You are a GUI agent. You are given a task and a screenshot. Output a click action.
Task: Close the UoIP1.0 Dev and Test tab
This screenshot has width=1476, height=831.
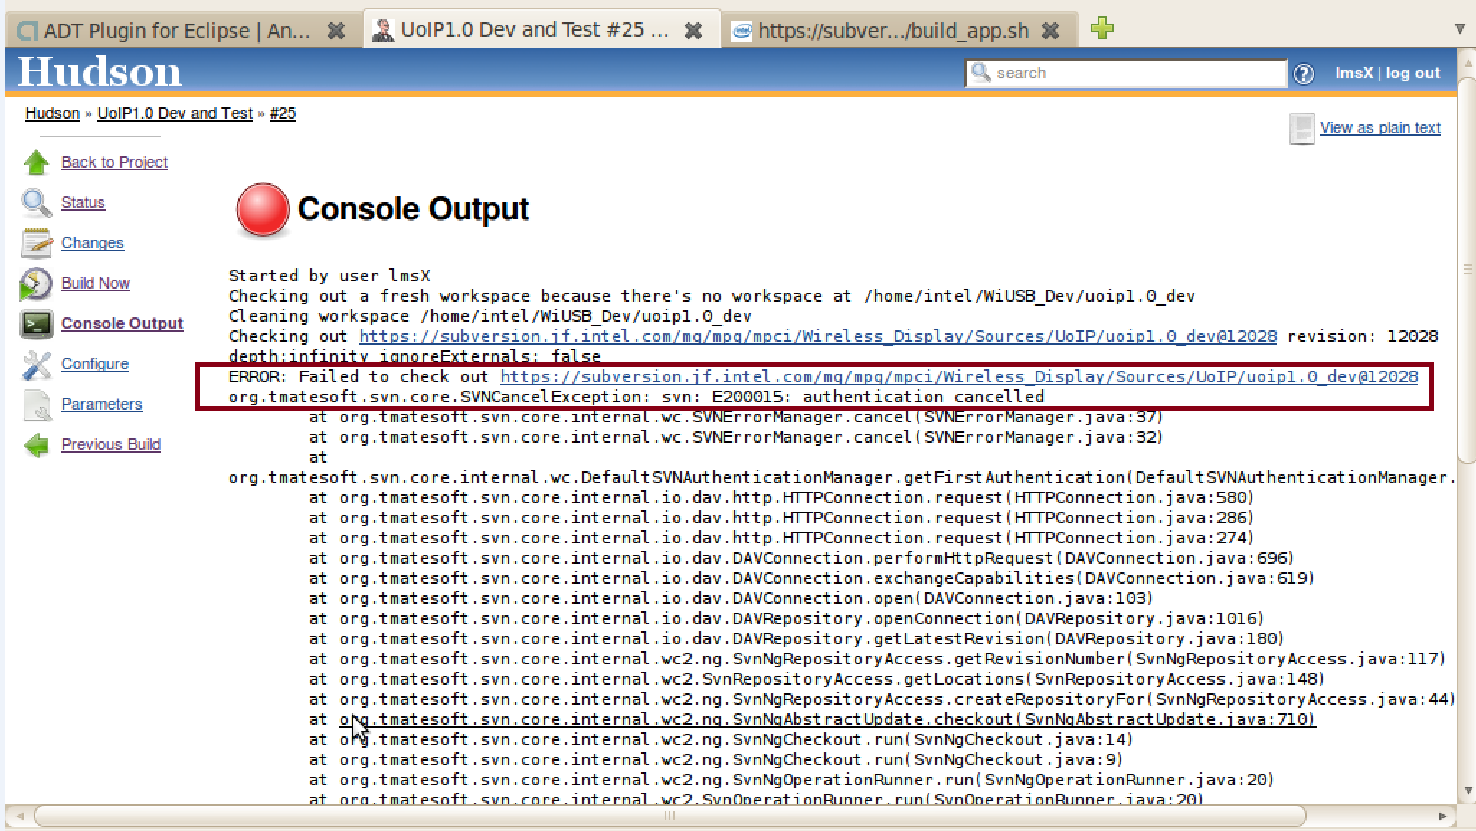tap(693, 31)
